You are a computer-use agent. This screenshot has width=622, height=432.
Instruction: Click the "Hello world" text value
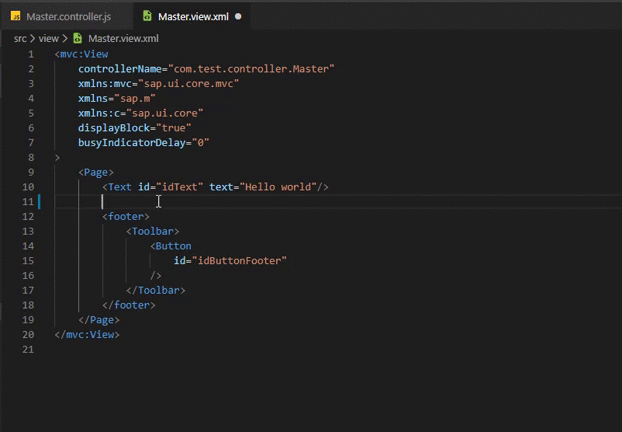pyautogui.click(x=278, y=187)
